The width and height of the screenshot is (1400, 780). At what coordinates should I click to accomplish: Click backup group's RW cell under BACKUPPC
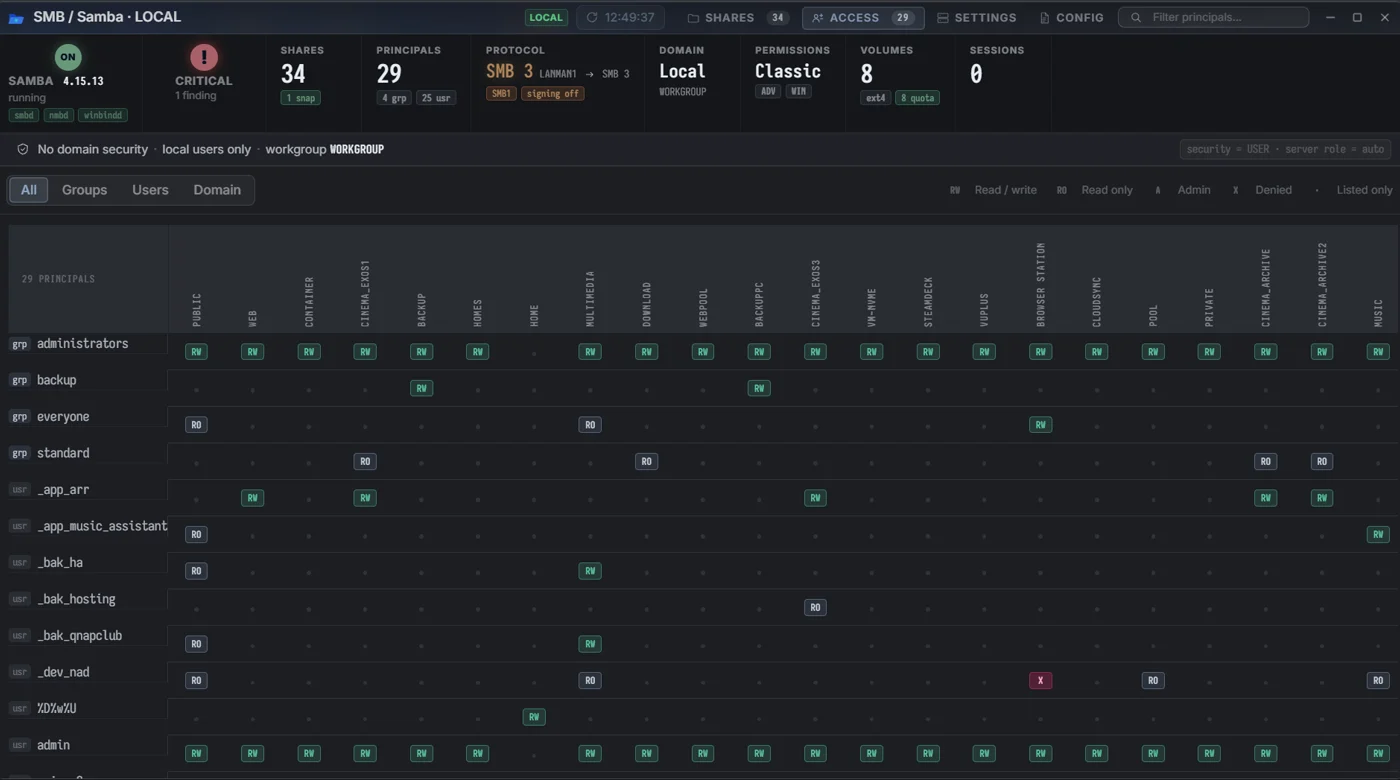coord(759,388)
